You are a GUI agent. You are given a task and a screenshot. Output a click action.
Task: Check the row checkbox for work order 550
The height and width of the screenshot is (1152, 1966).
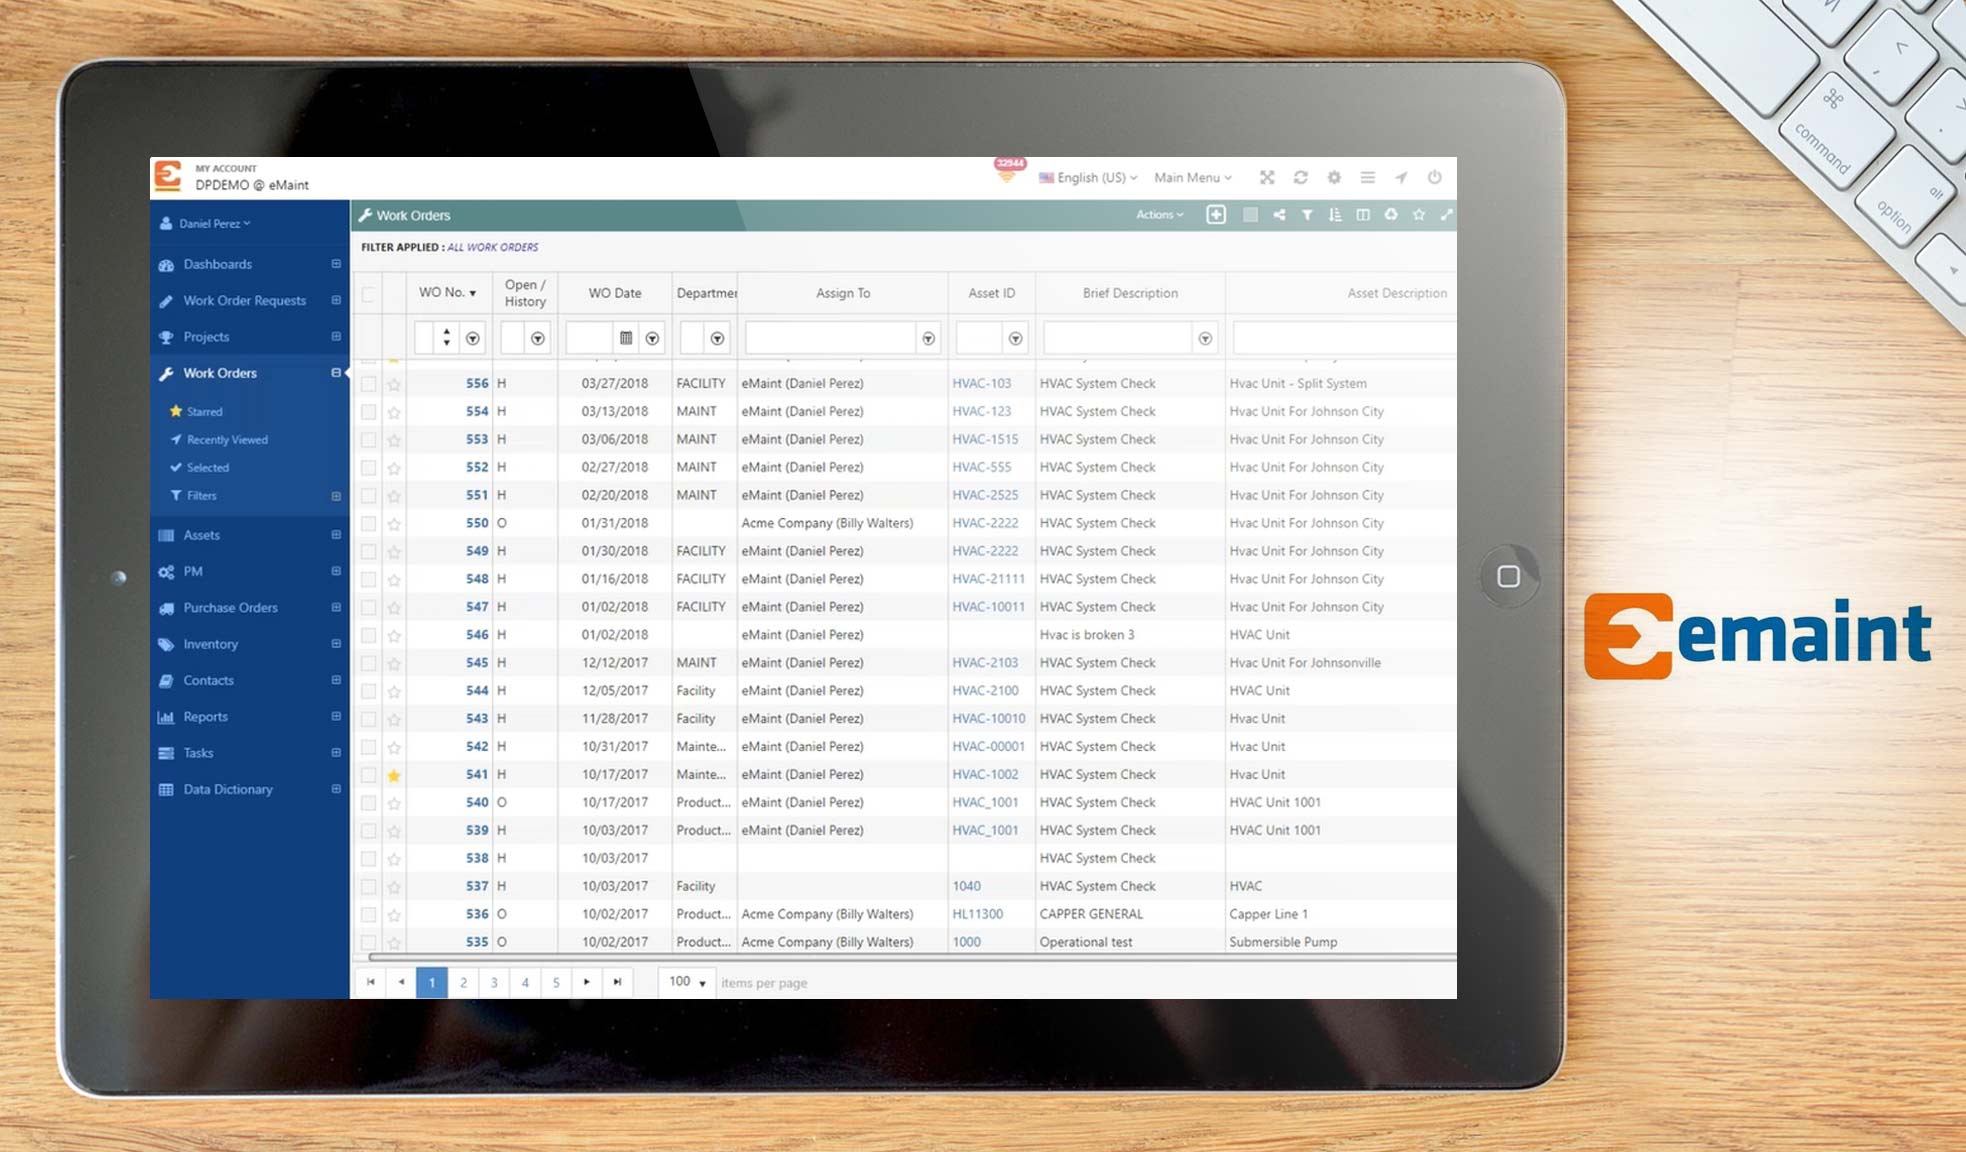coord(368,522)
